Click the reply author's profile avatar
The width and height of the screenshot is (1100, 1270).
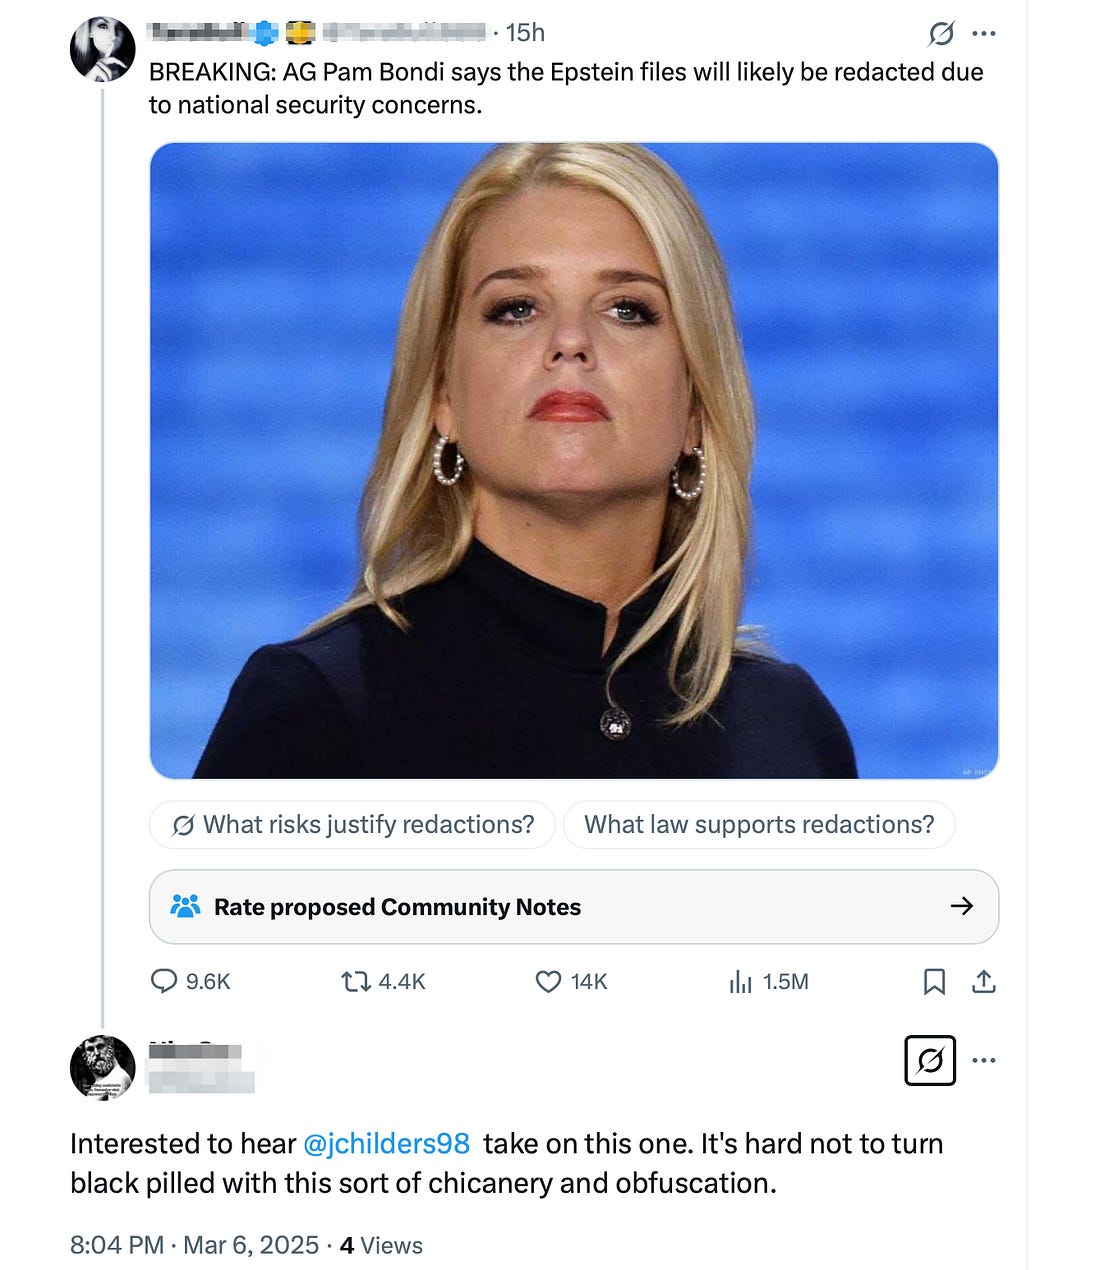click(x=103, y=1067)
